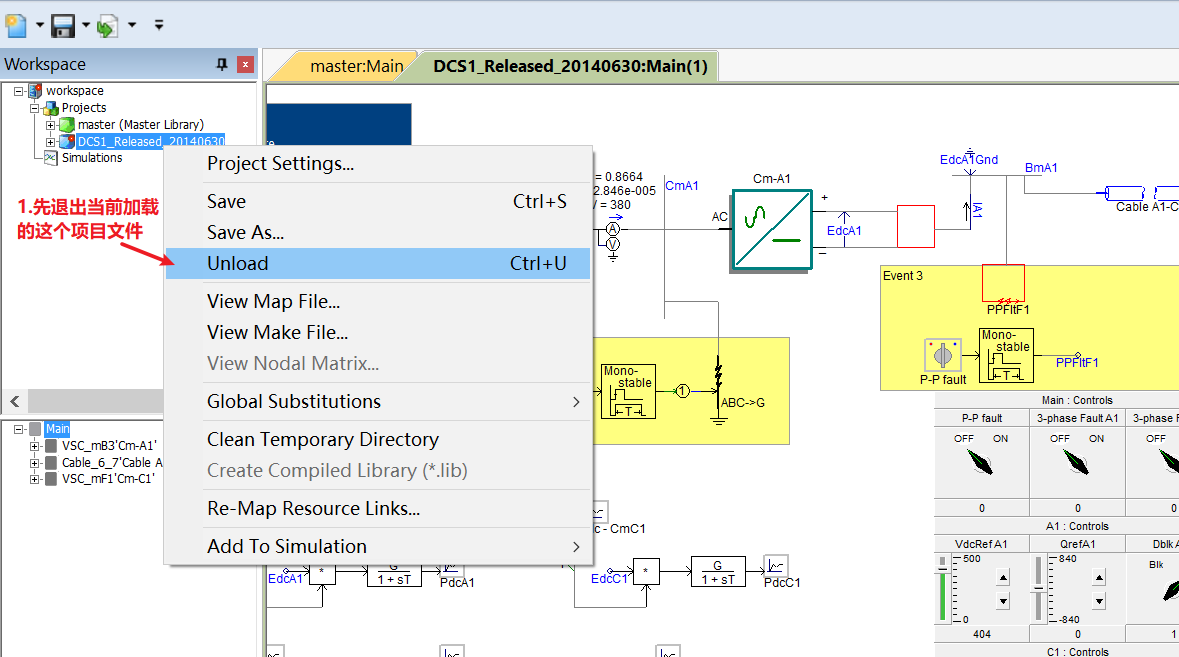Viewport: 1179px width, 657px height.
Task: Toggle the P-P fault switch in Event 3
Action: pos(942,355)
